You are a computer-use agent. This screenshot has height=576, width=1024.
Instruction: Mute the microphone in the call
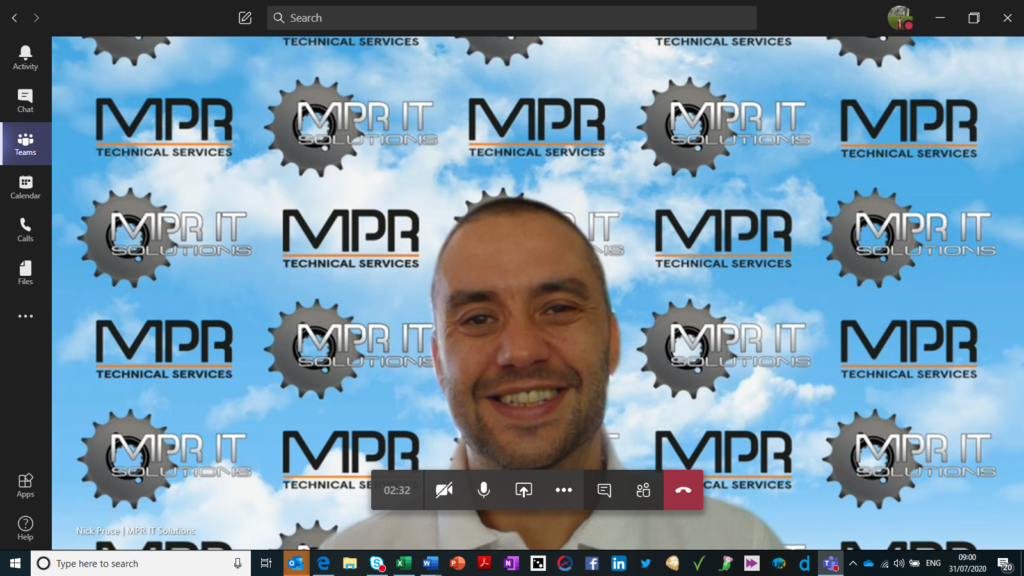point(484,490)
